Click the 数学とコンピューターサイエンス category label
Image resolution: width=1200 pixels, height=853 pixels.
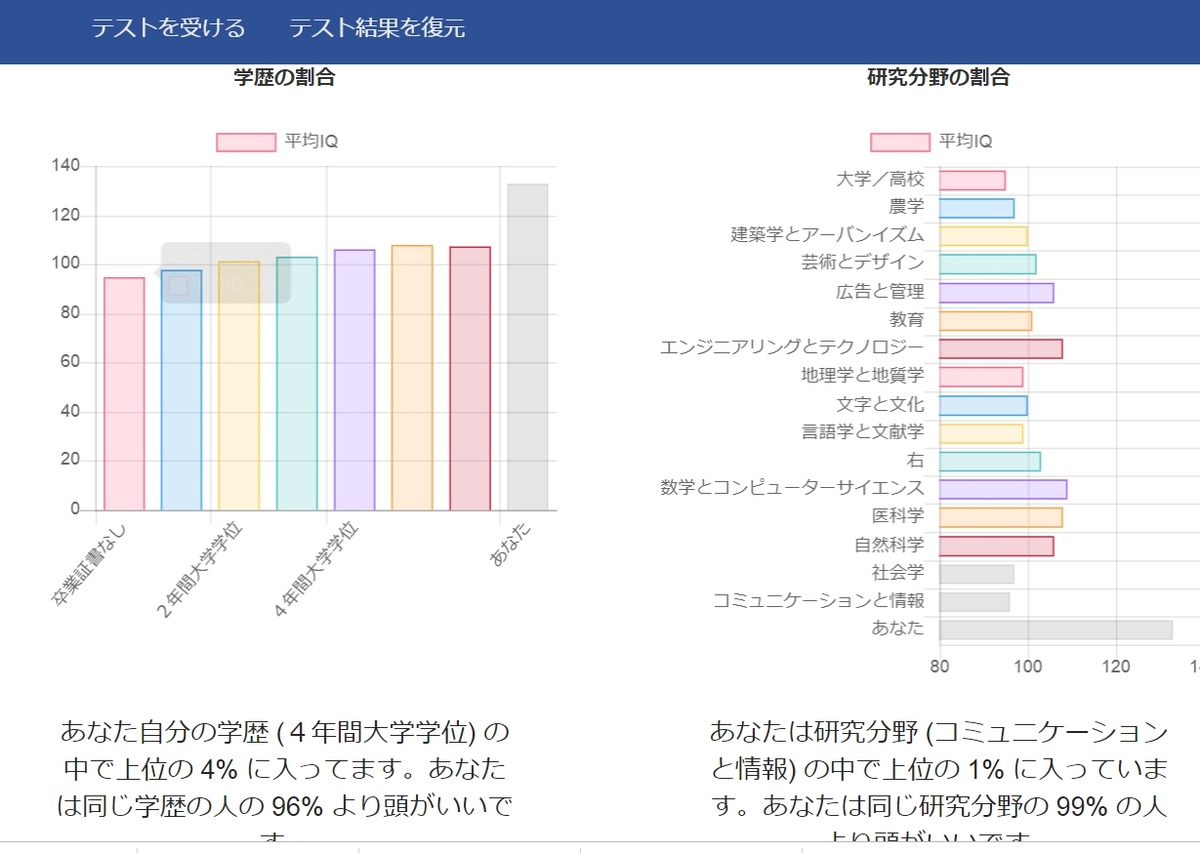point(792,488)
